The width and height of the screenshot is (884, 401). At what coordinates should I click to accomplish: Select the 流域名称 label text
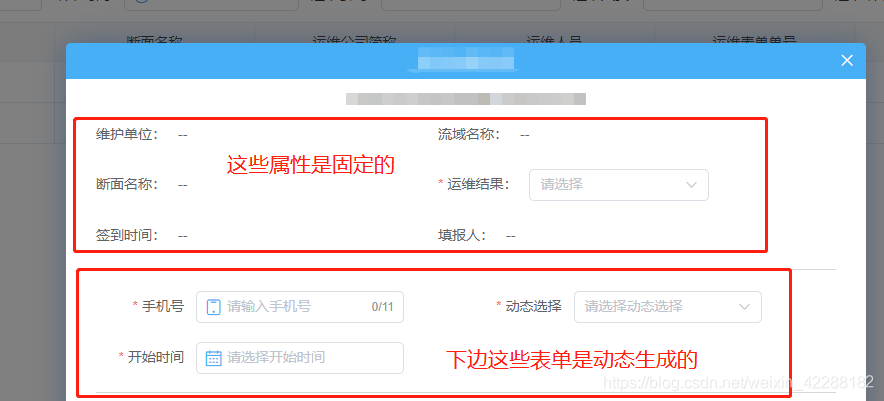(x=470, y=135)
